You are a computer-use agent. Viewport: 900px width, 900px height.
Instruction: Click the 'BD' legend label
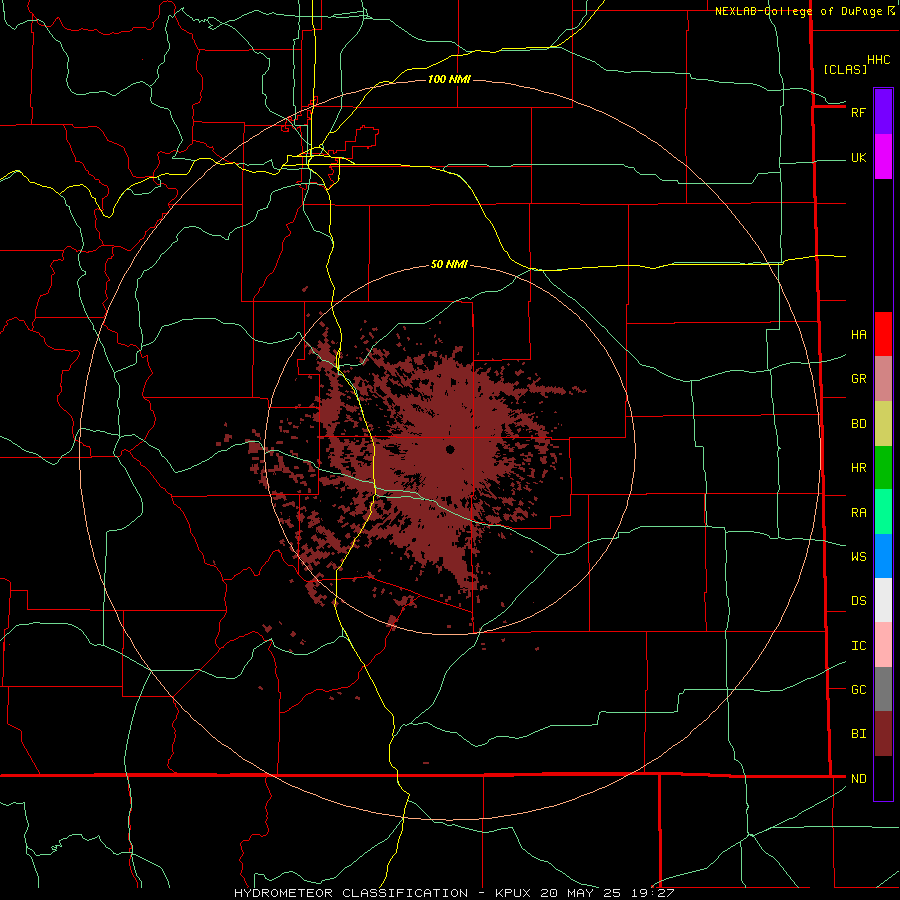858,424
